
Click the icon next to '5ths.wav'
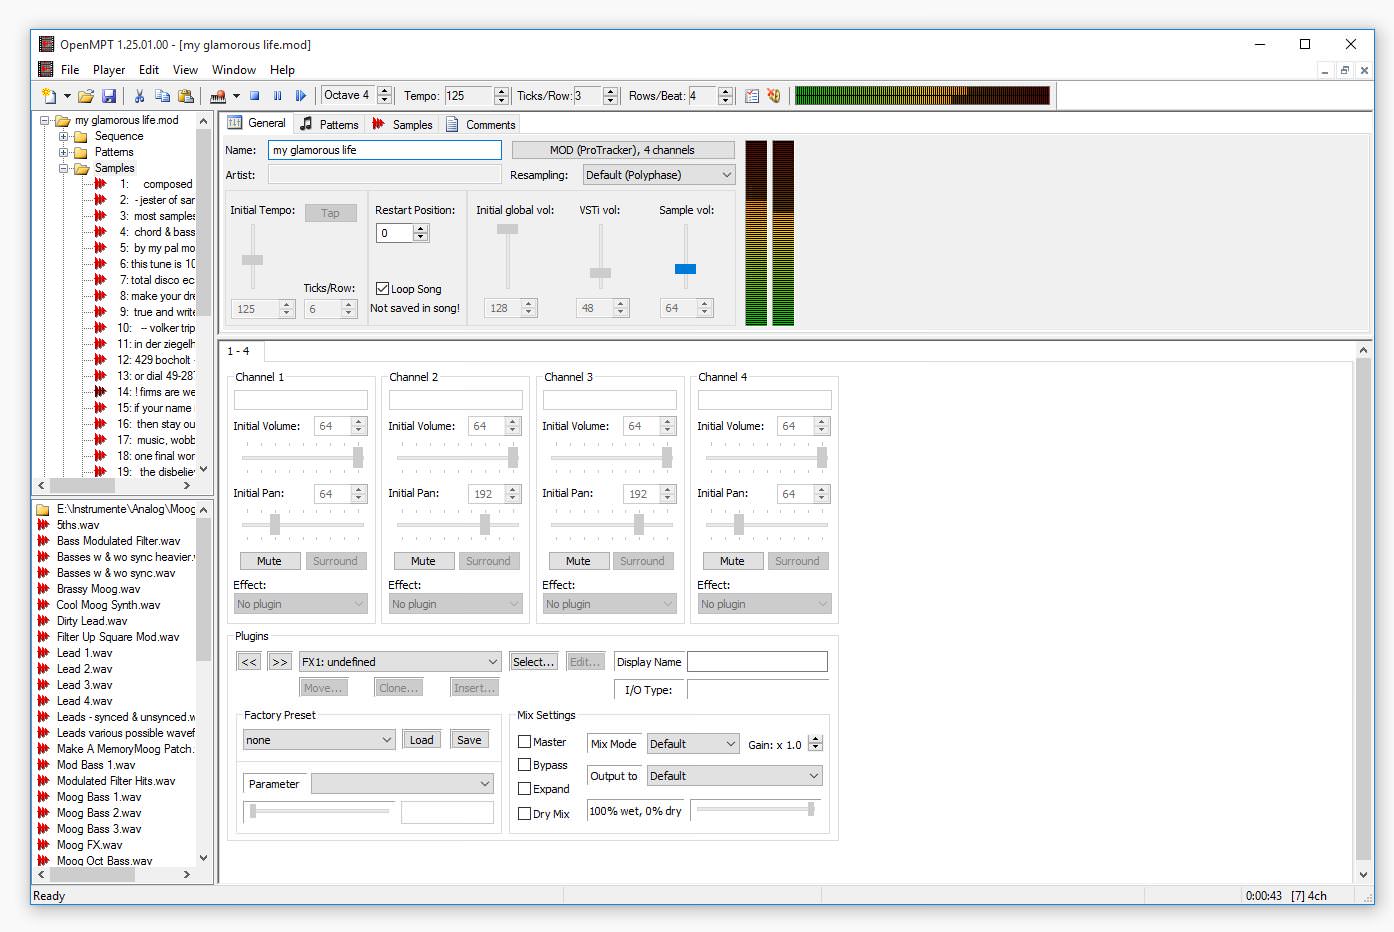click(43, 525)
